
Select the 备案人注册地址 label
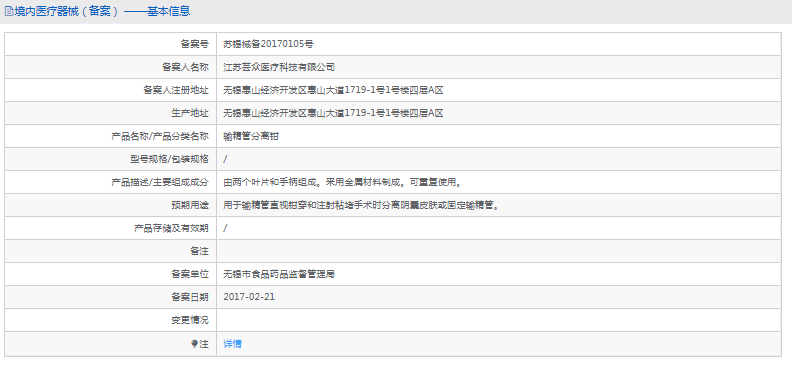[176, 90]
